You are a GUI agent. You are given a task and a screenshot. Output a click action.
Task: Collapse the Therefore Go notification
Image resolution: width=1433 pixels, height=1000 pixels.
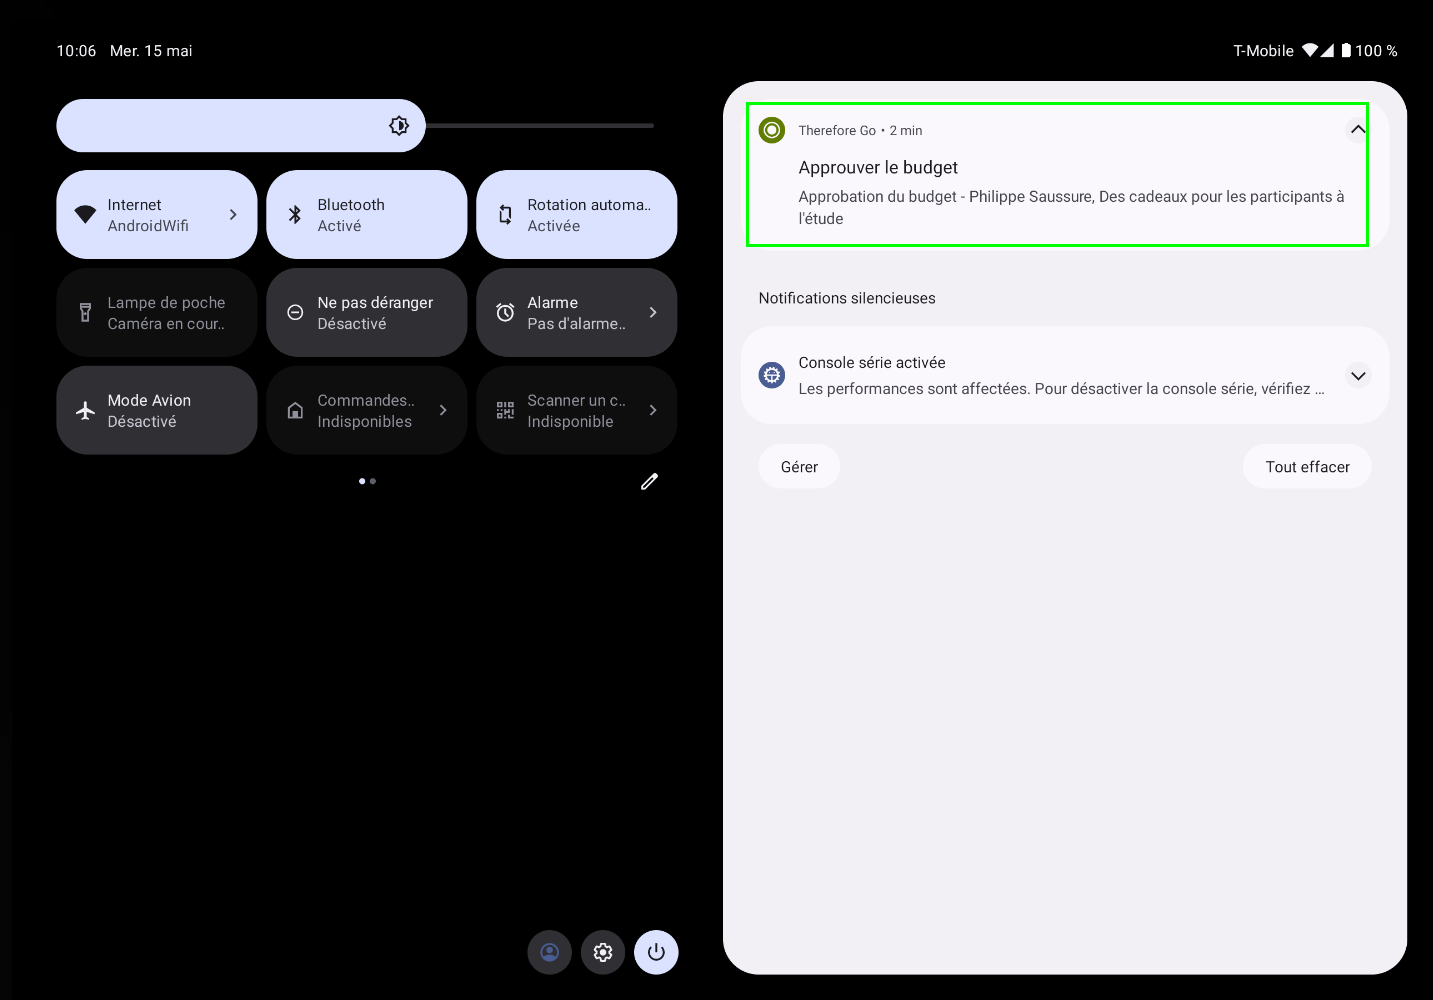point(1358,129)
